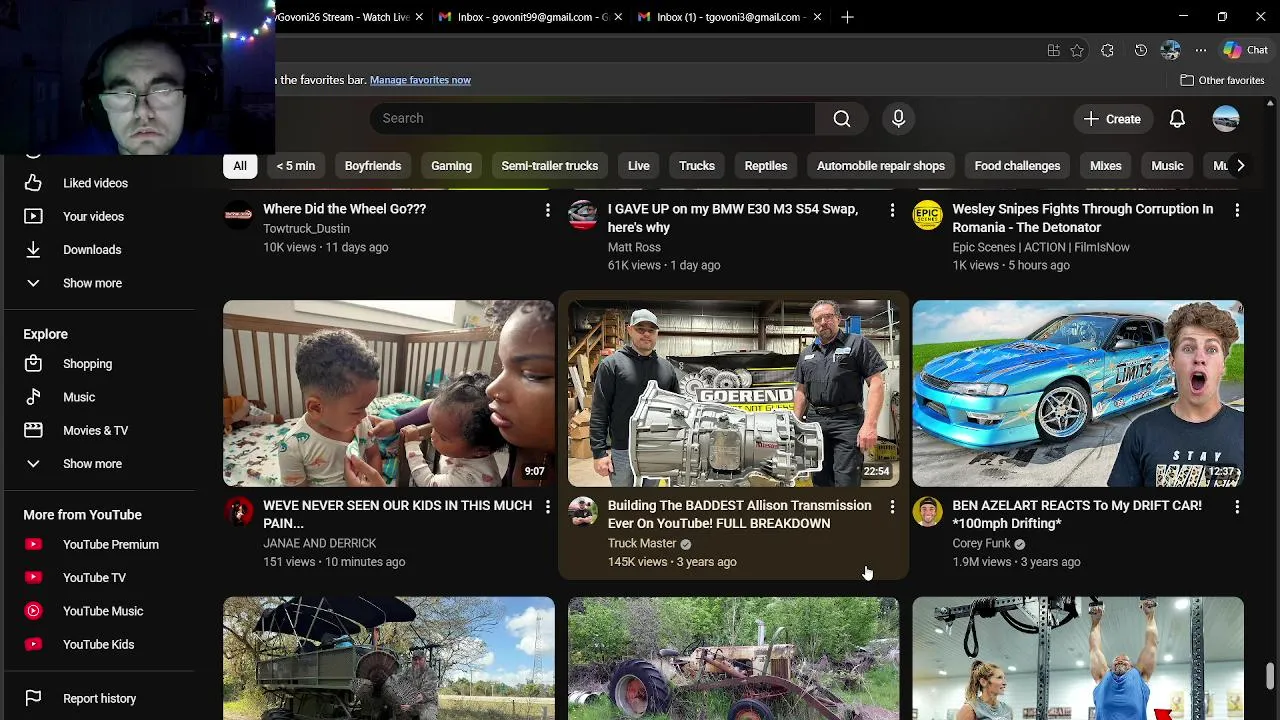
Task: Open a new browser tab
Action: (847, 17)
